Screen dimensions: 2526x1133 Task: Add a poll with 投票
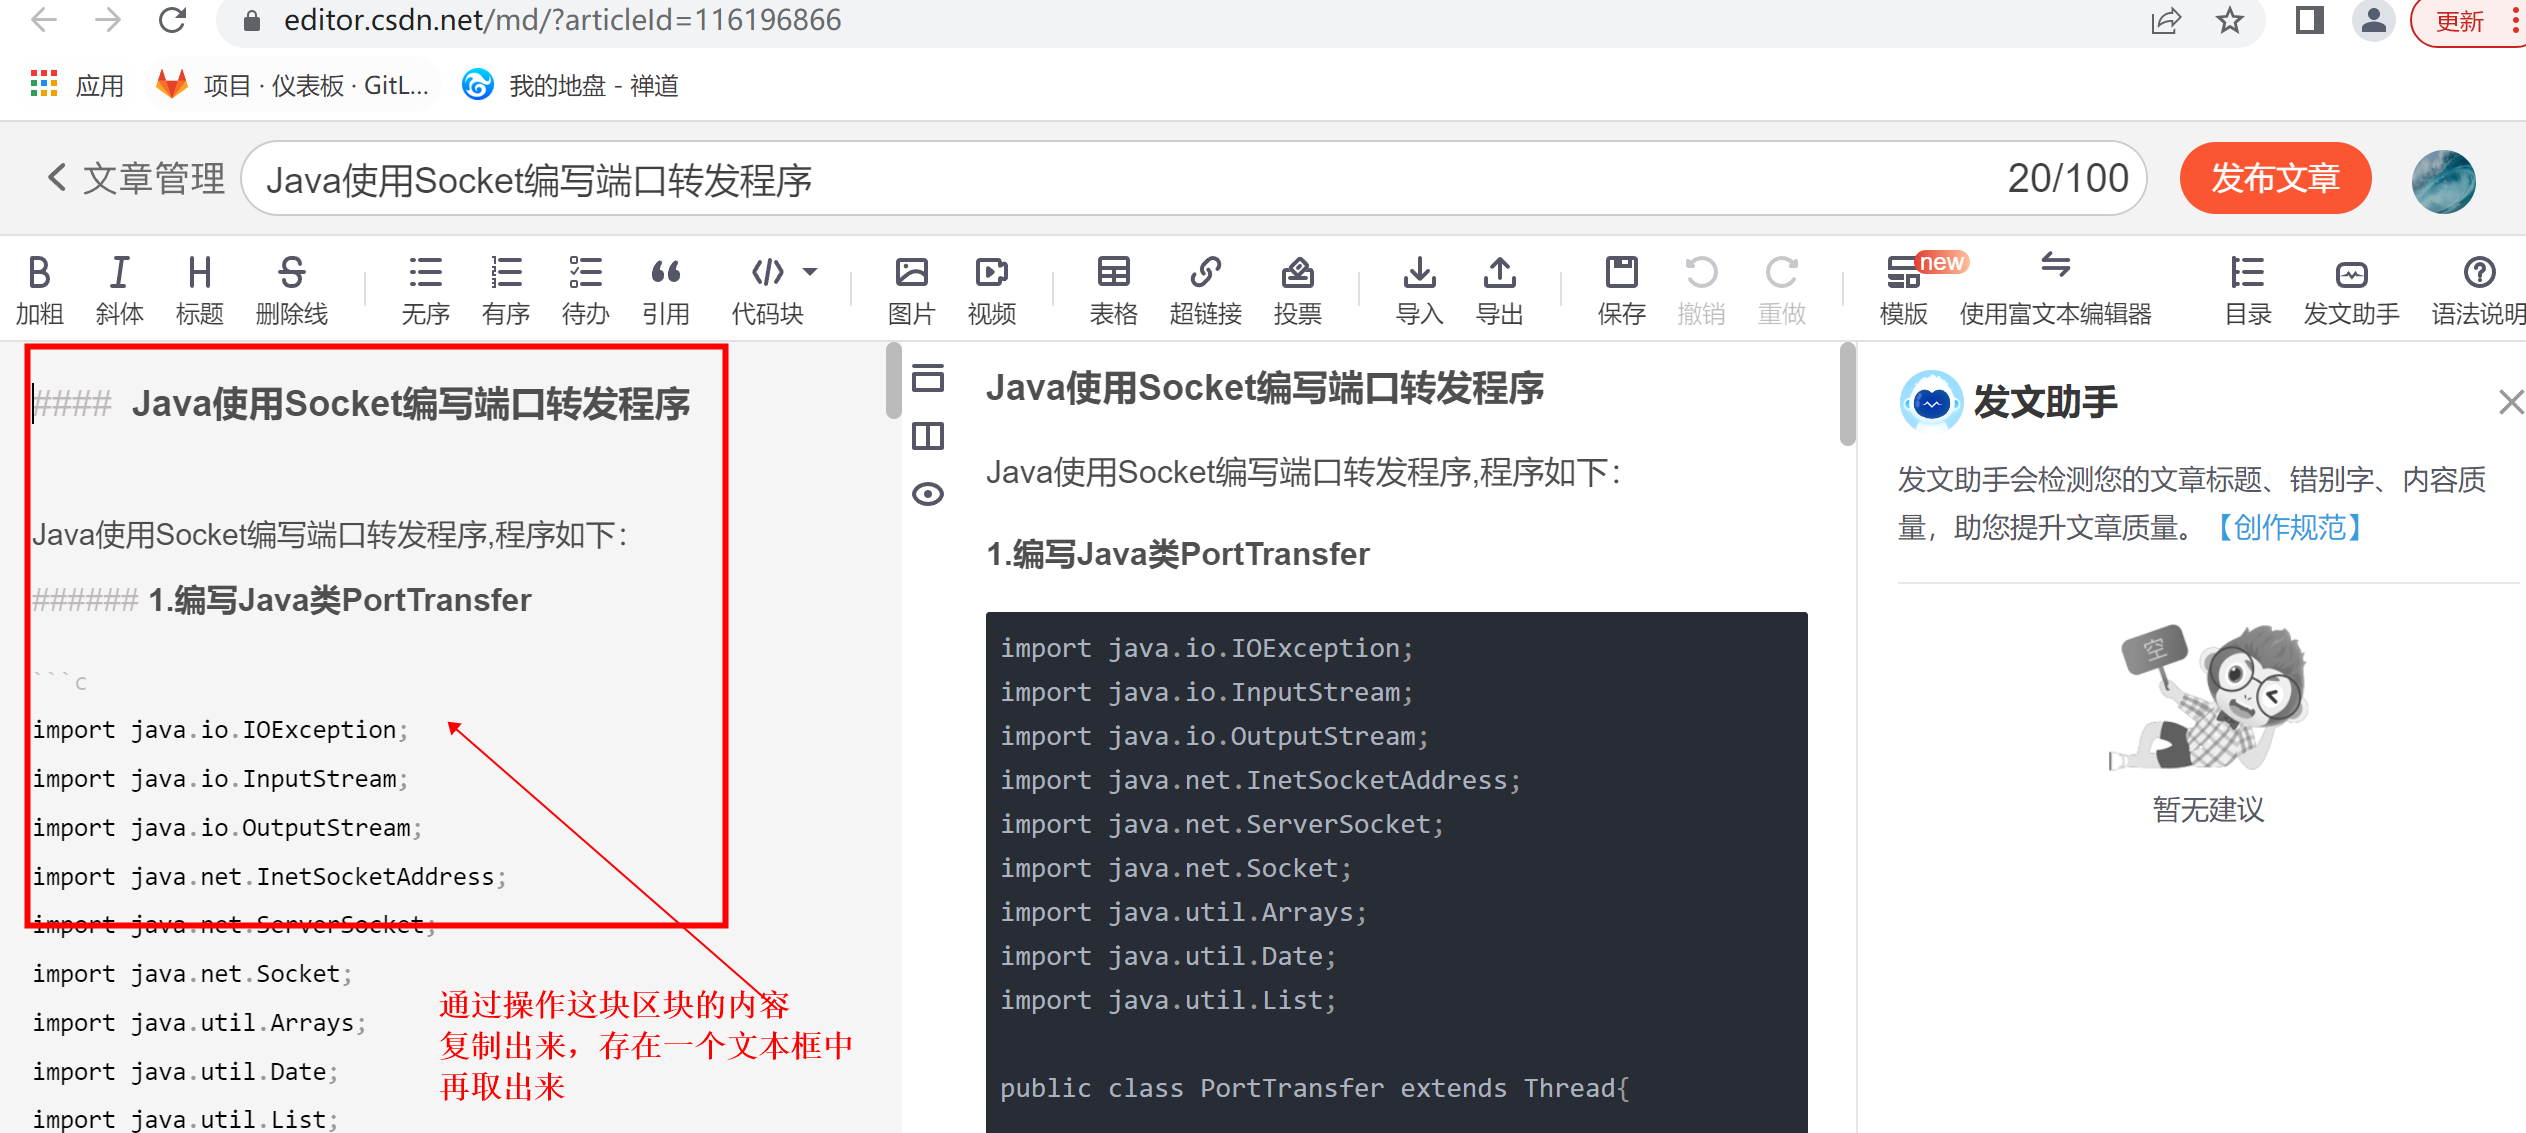(1297, 290)
